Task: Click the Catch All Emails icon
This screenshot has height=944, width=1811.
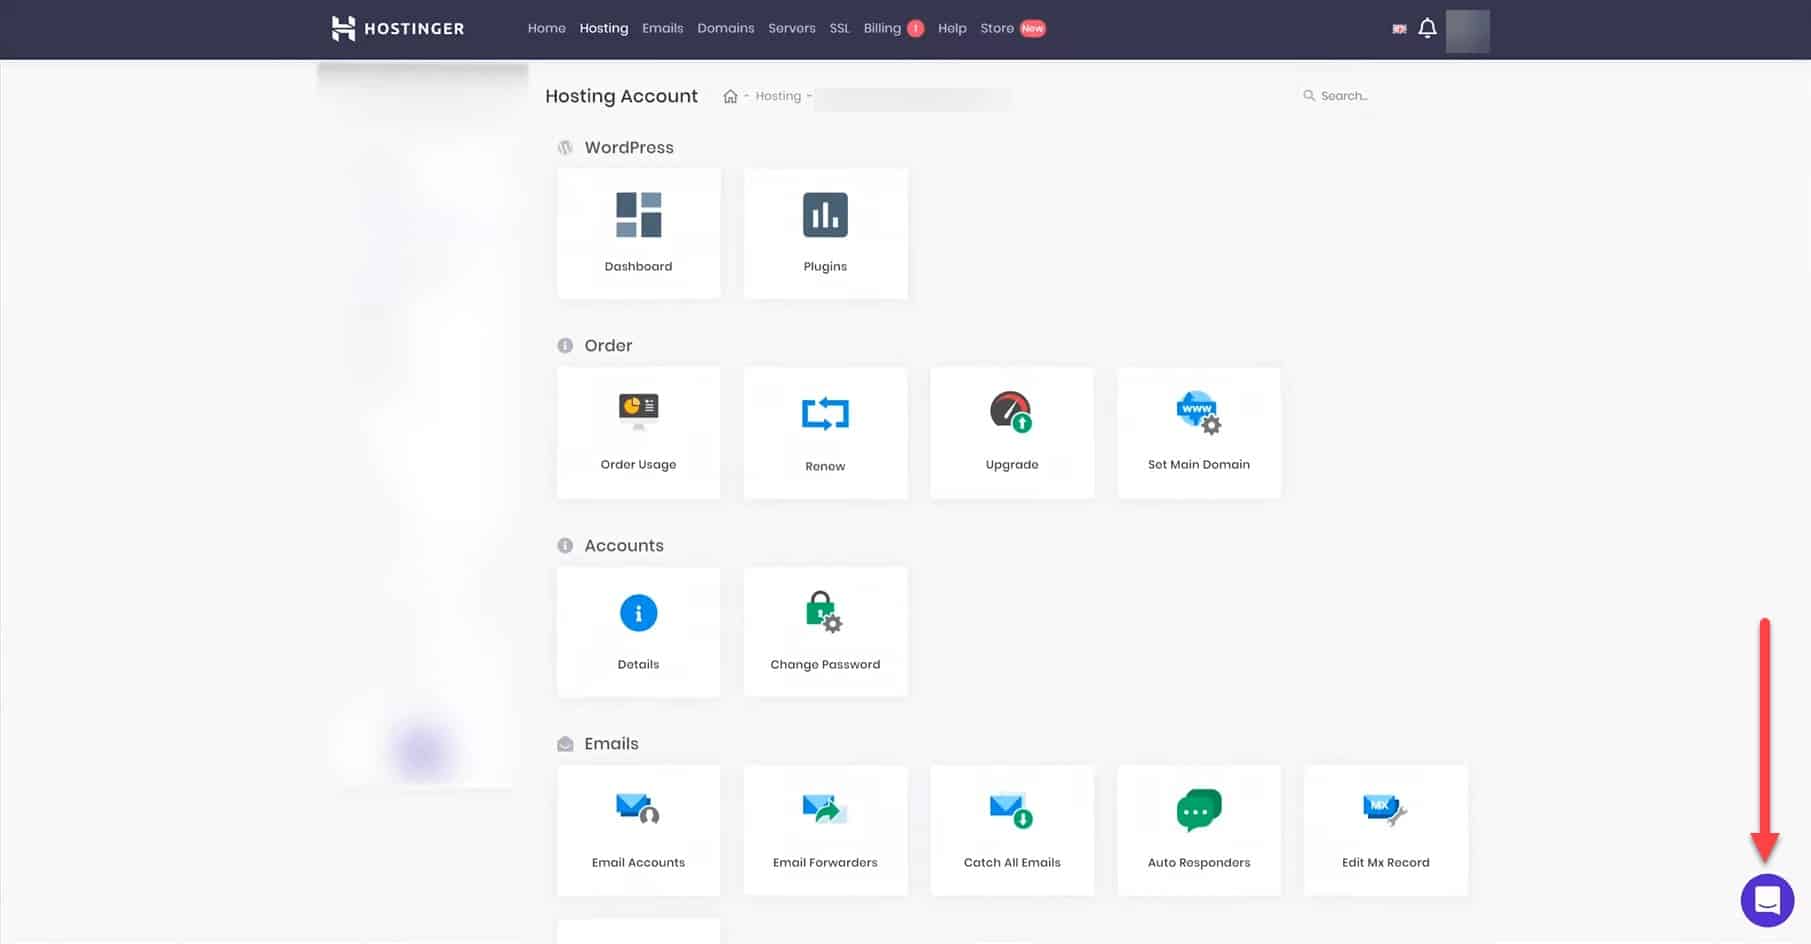Action: (1011, 810)
